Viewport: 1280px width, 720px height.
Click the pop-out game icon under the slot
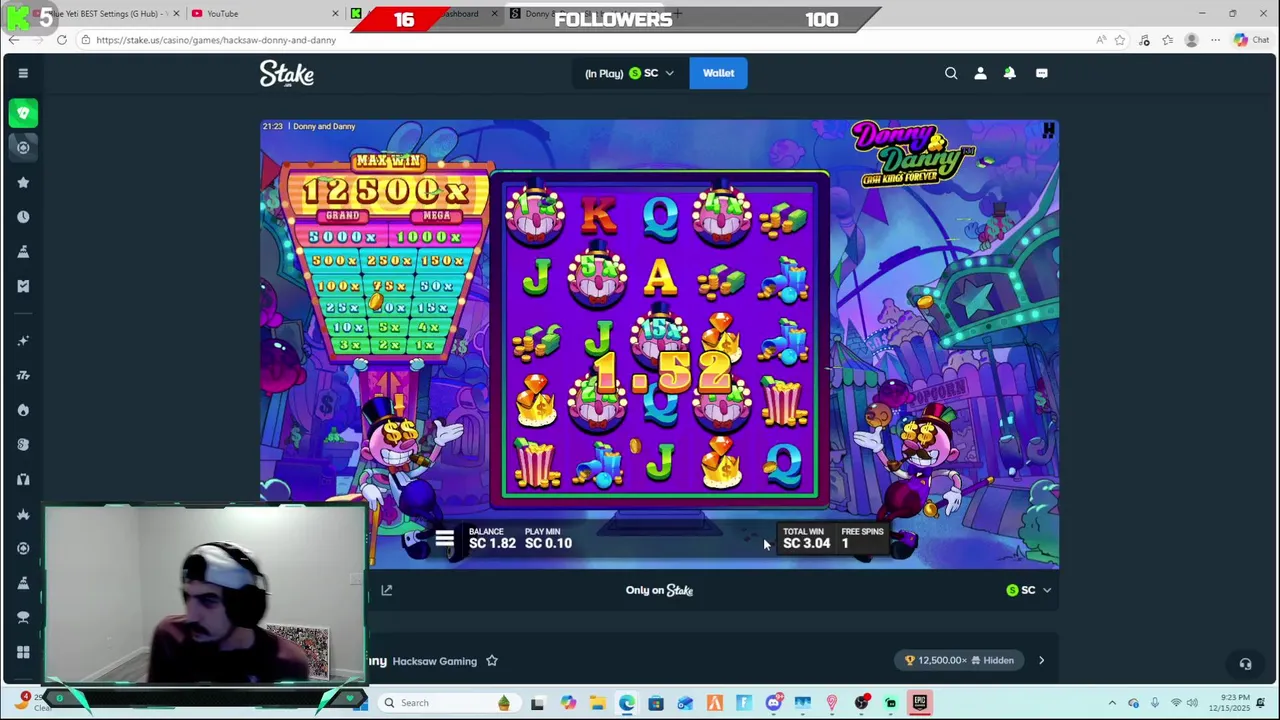tap(387, 590)
